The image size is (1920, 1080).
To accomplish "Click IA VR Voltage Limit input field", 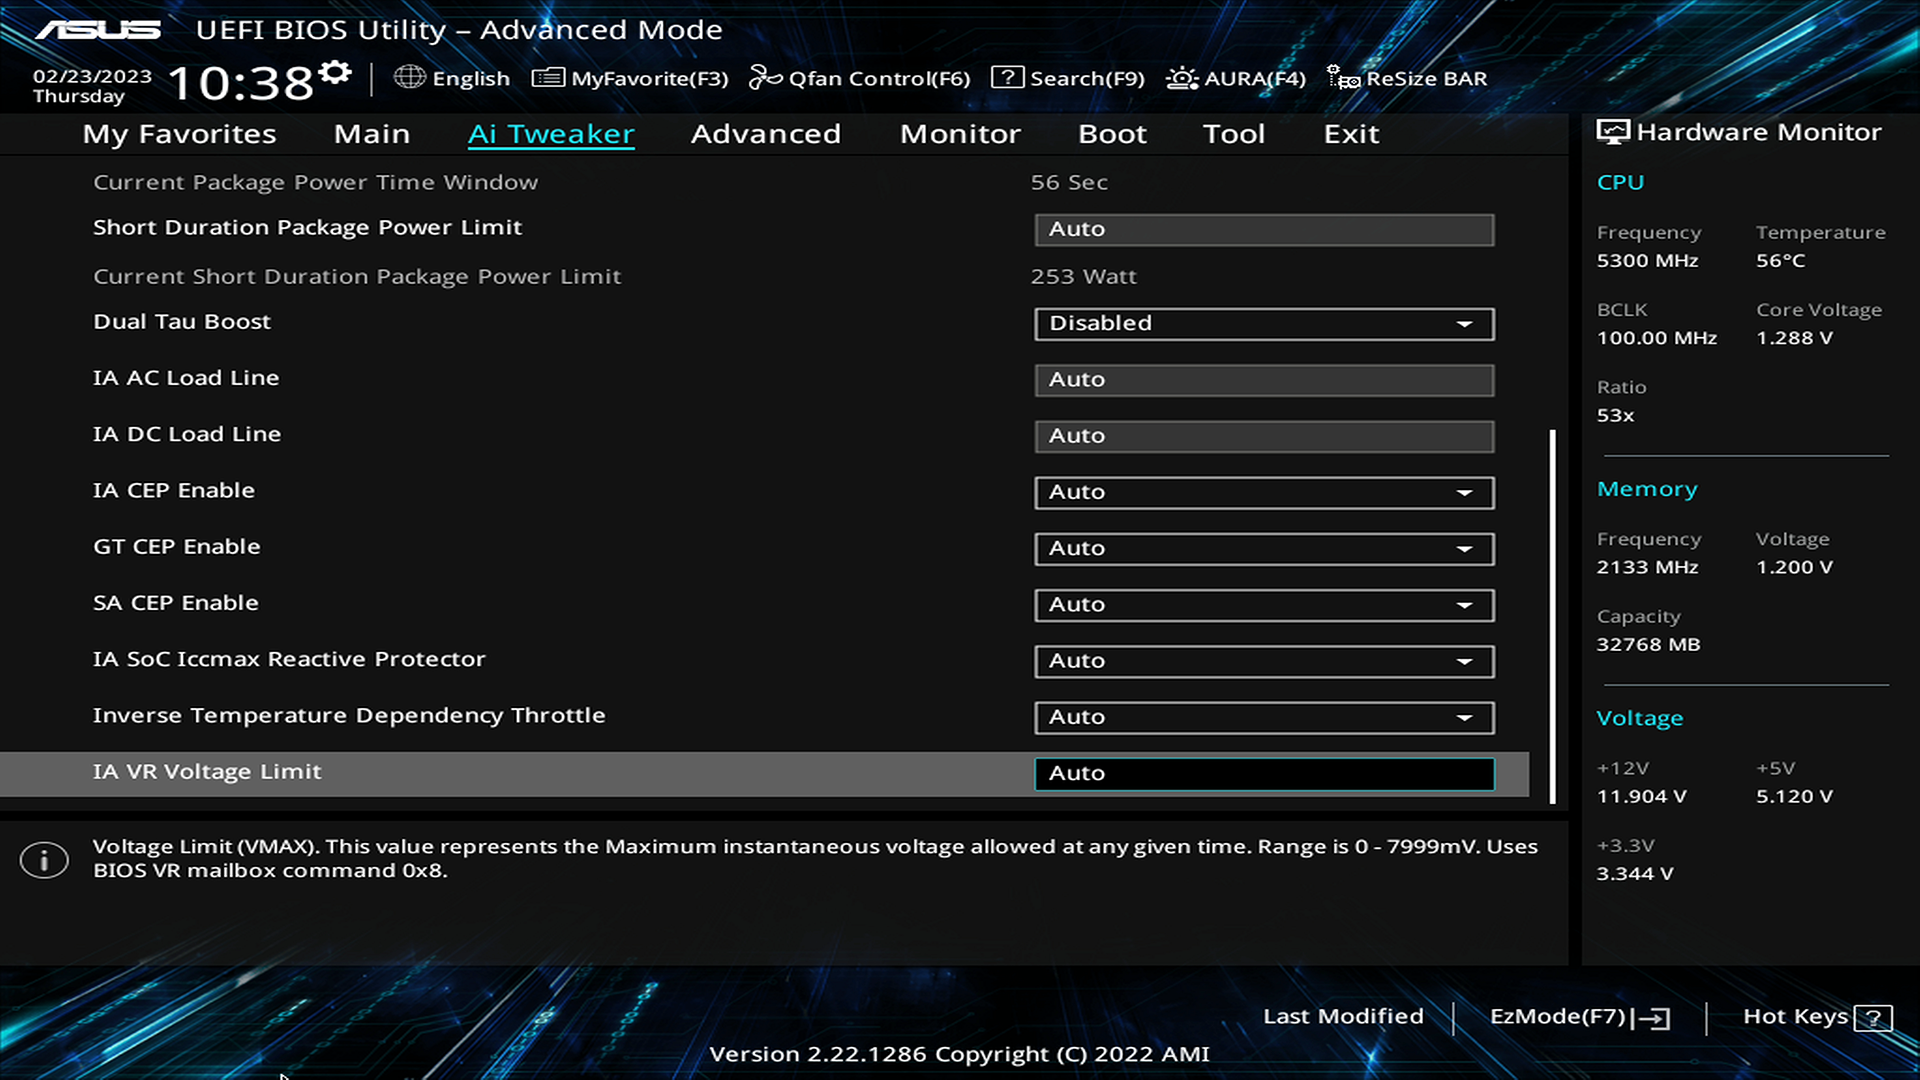I will [1264, 773].
